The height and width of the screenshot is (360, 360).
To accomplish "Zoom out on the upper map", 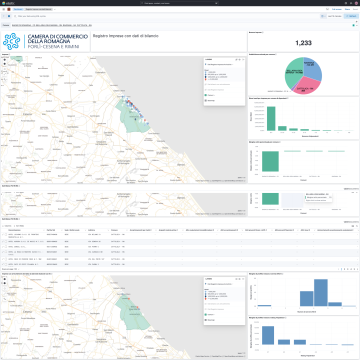I will coord(5,64).
